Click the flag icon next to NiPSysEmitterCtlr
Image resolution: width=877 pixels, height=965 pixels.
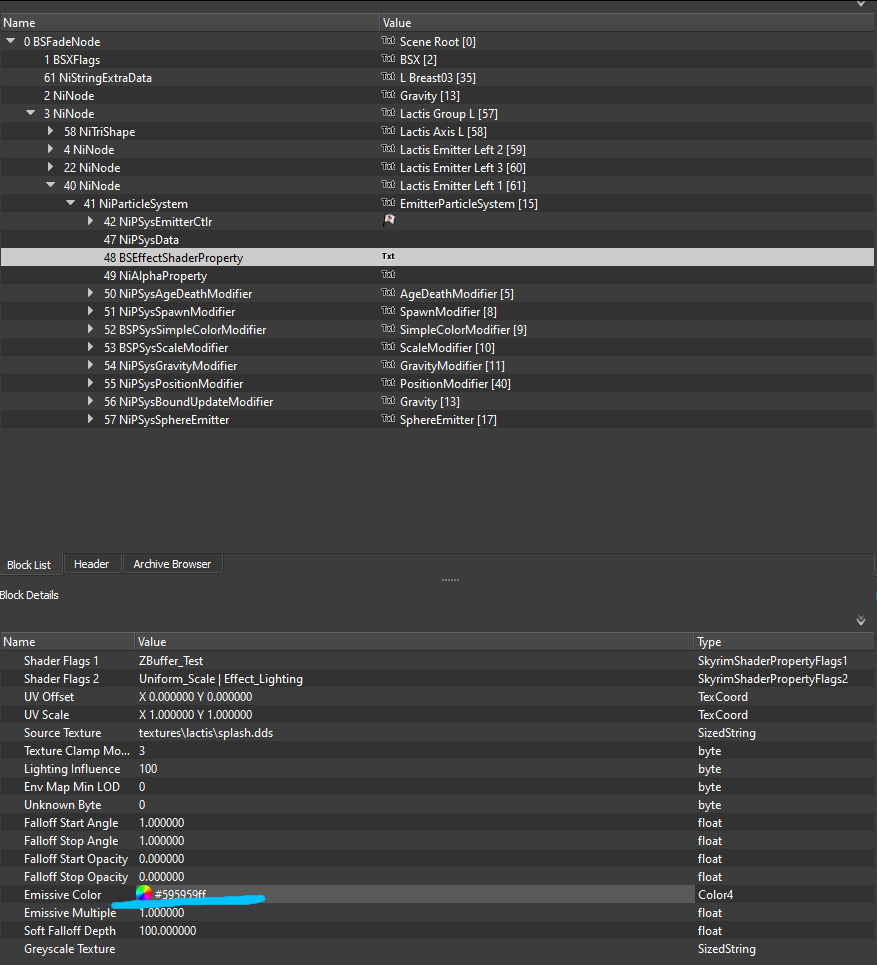coord(388,221)
